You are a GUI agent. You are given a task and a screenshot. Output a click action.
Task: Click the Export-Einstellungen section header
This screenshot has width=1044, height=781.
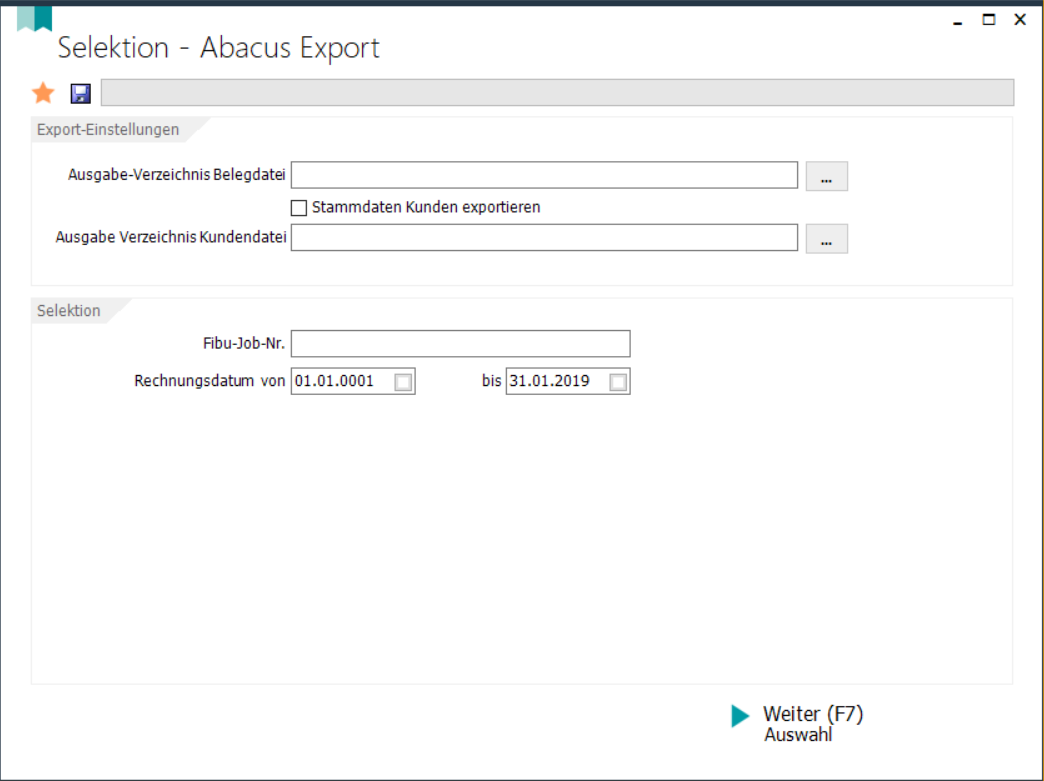pos(108,130)
